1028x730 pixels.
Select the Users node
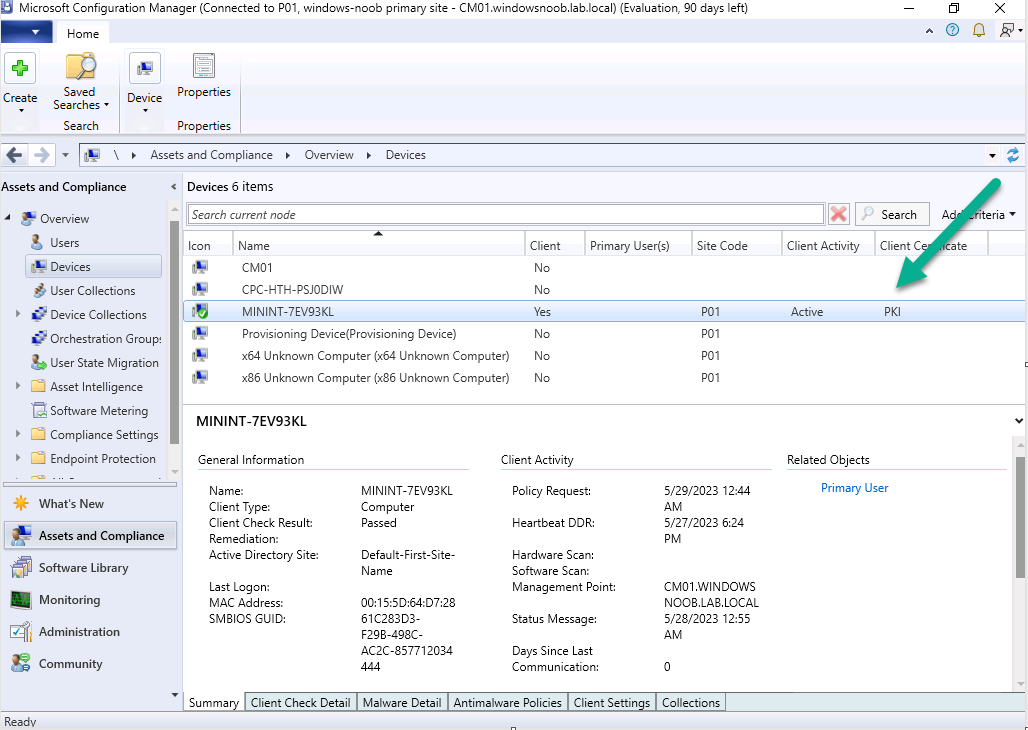[x=64, y=243]
